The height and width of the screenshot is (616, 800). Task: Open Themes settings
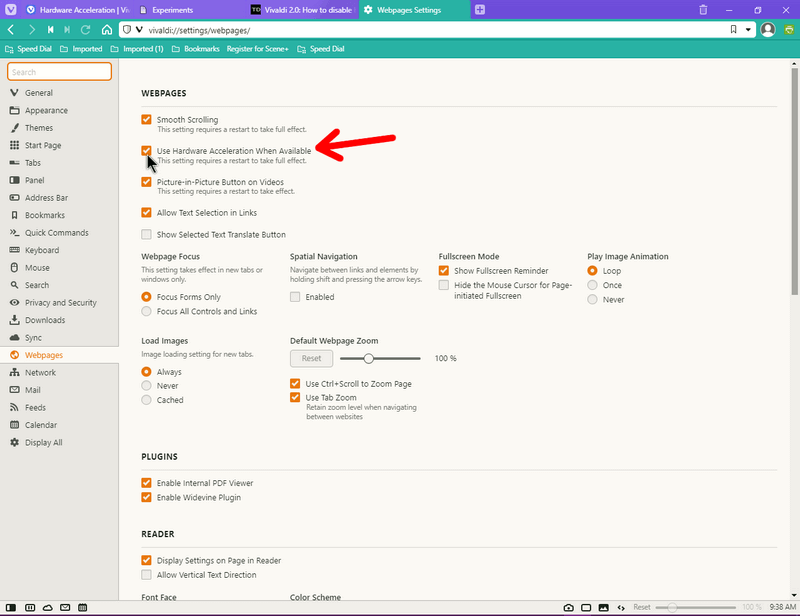(x=59, y=128)
